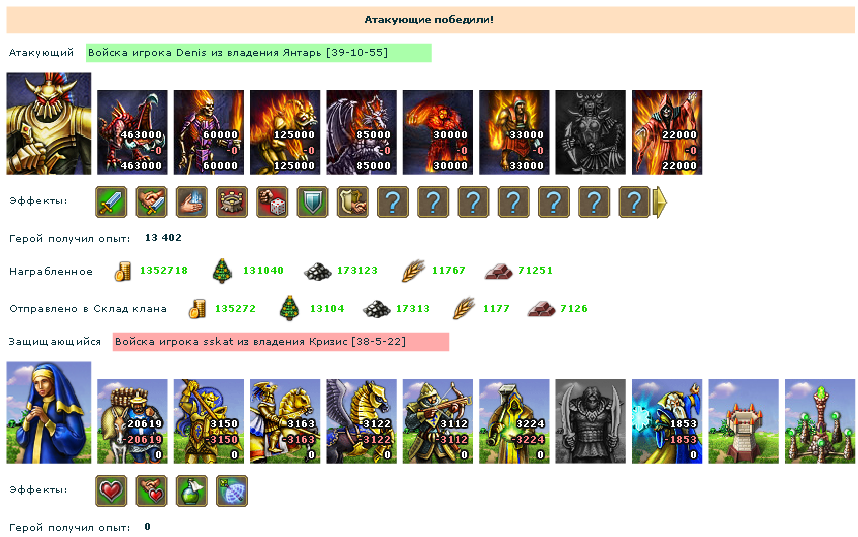Select the defender unit with 20619 troops

click(132, 421)
